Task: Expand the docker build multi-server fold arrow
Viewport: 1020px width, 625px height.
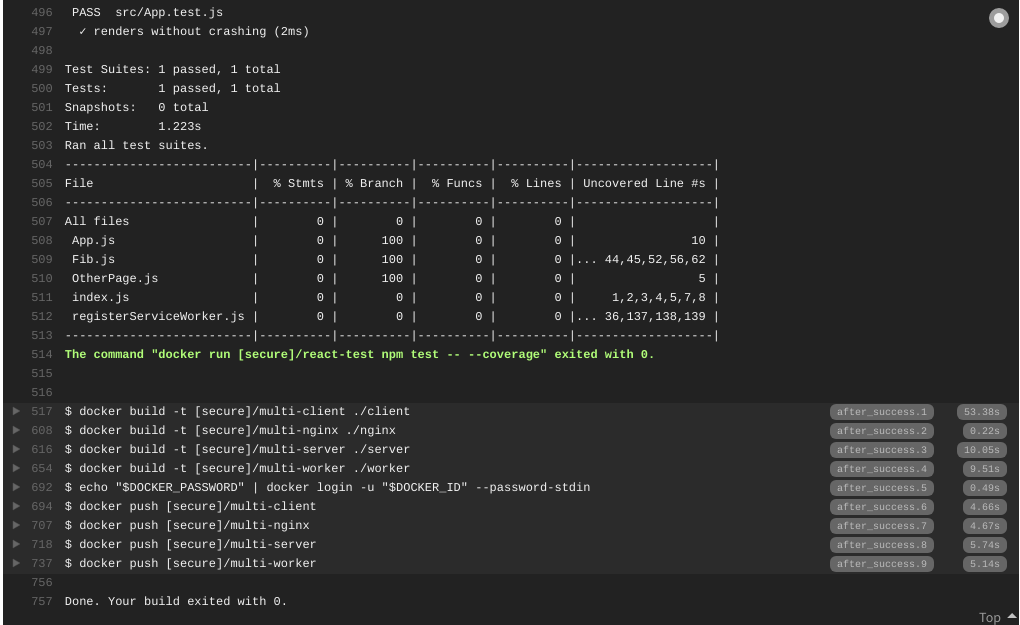Action: click(x=16, y=449)
